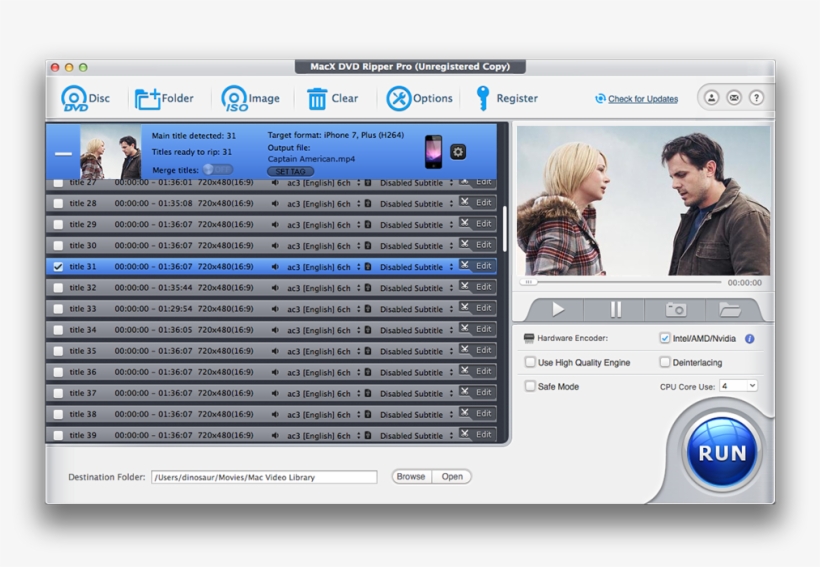820x567 pixels.
Task: Click the SET TAG button
Action: (291, 172)
